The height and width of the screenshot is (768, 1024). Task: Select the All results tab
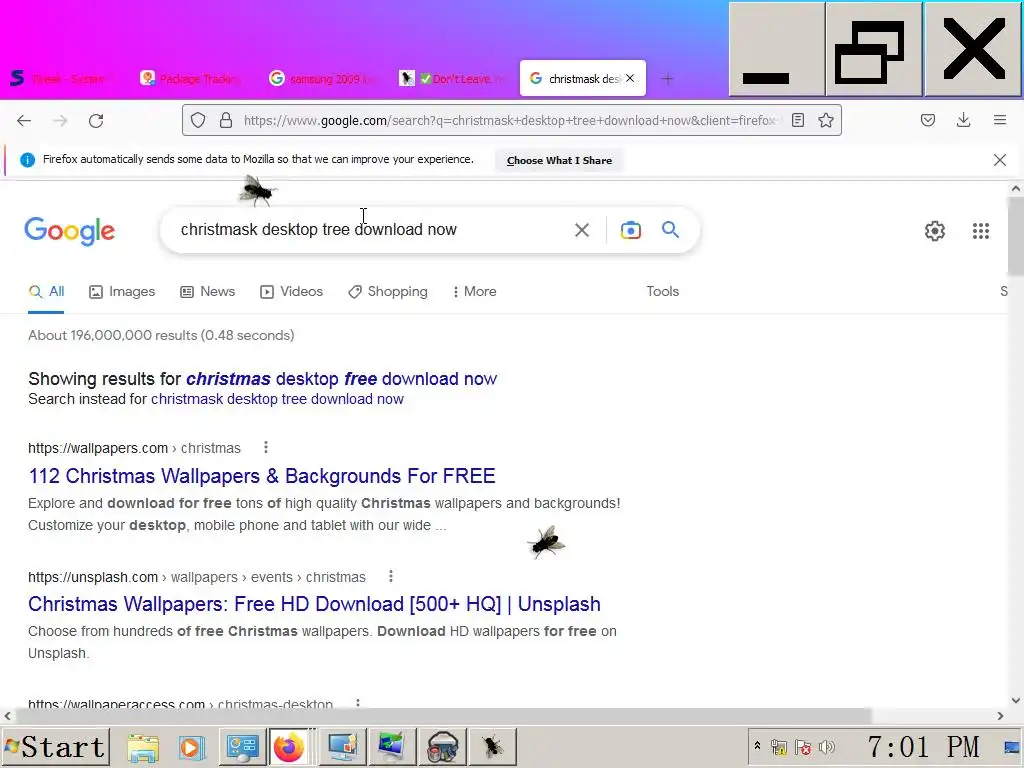tap(46, 292)
